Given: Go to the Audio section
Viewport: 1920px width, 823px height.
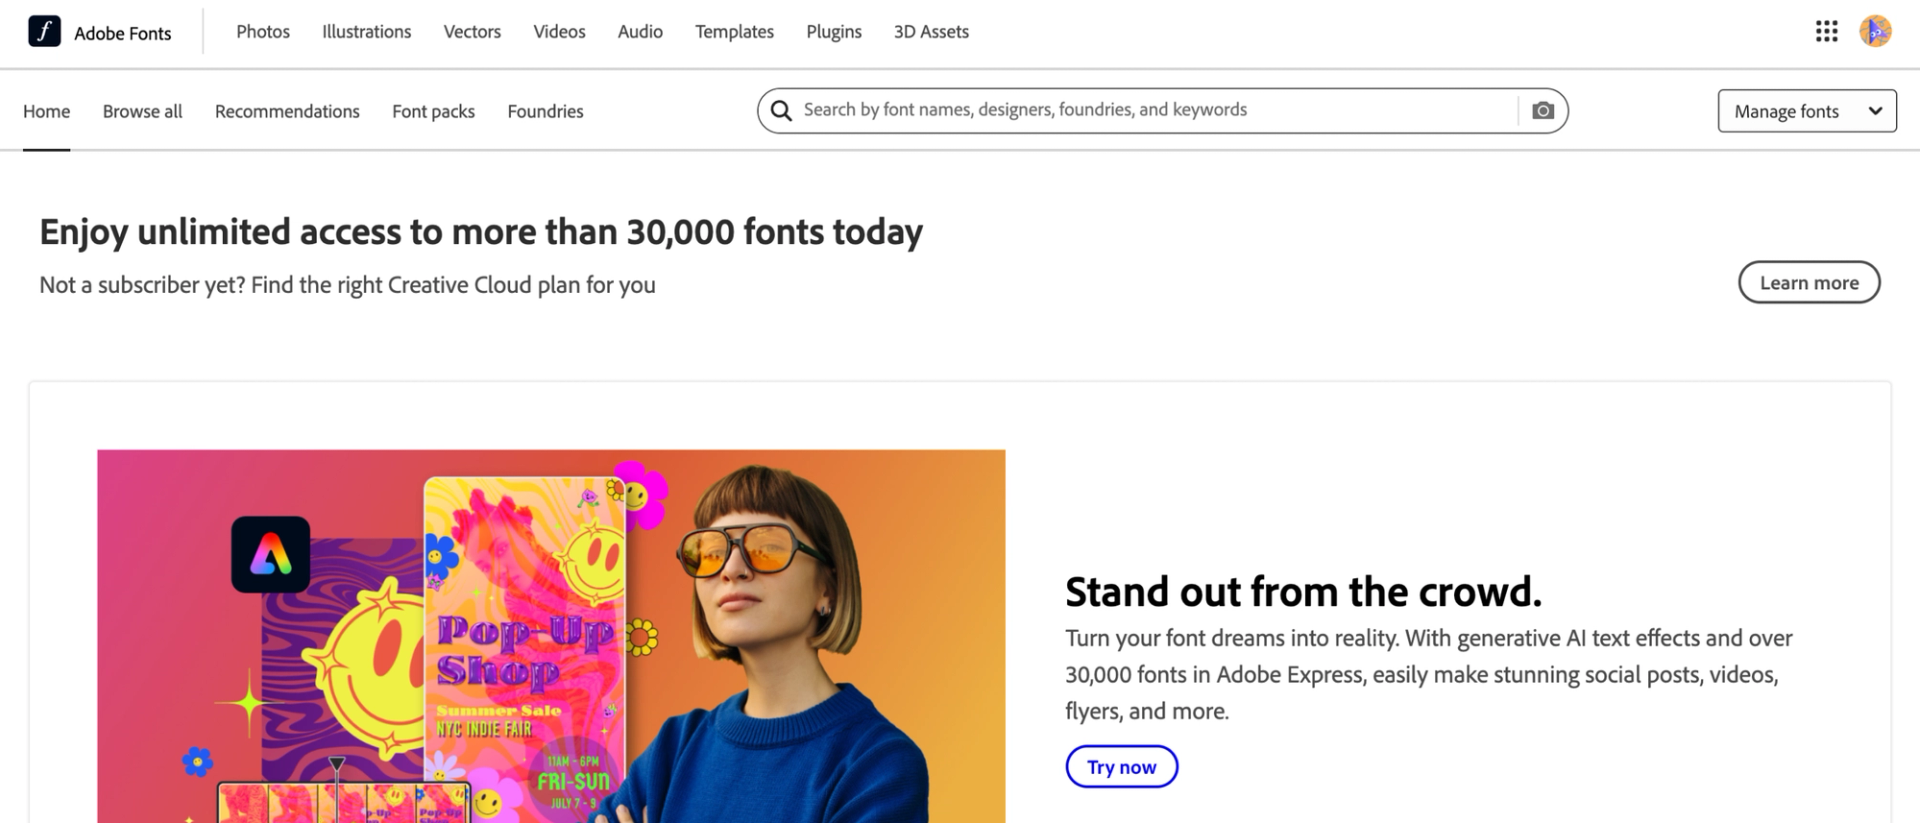Looking at the screenshot, I should (640, 32).
